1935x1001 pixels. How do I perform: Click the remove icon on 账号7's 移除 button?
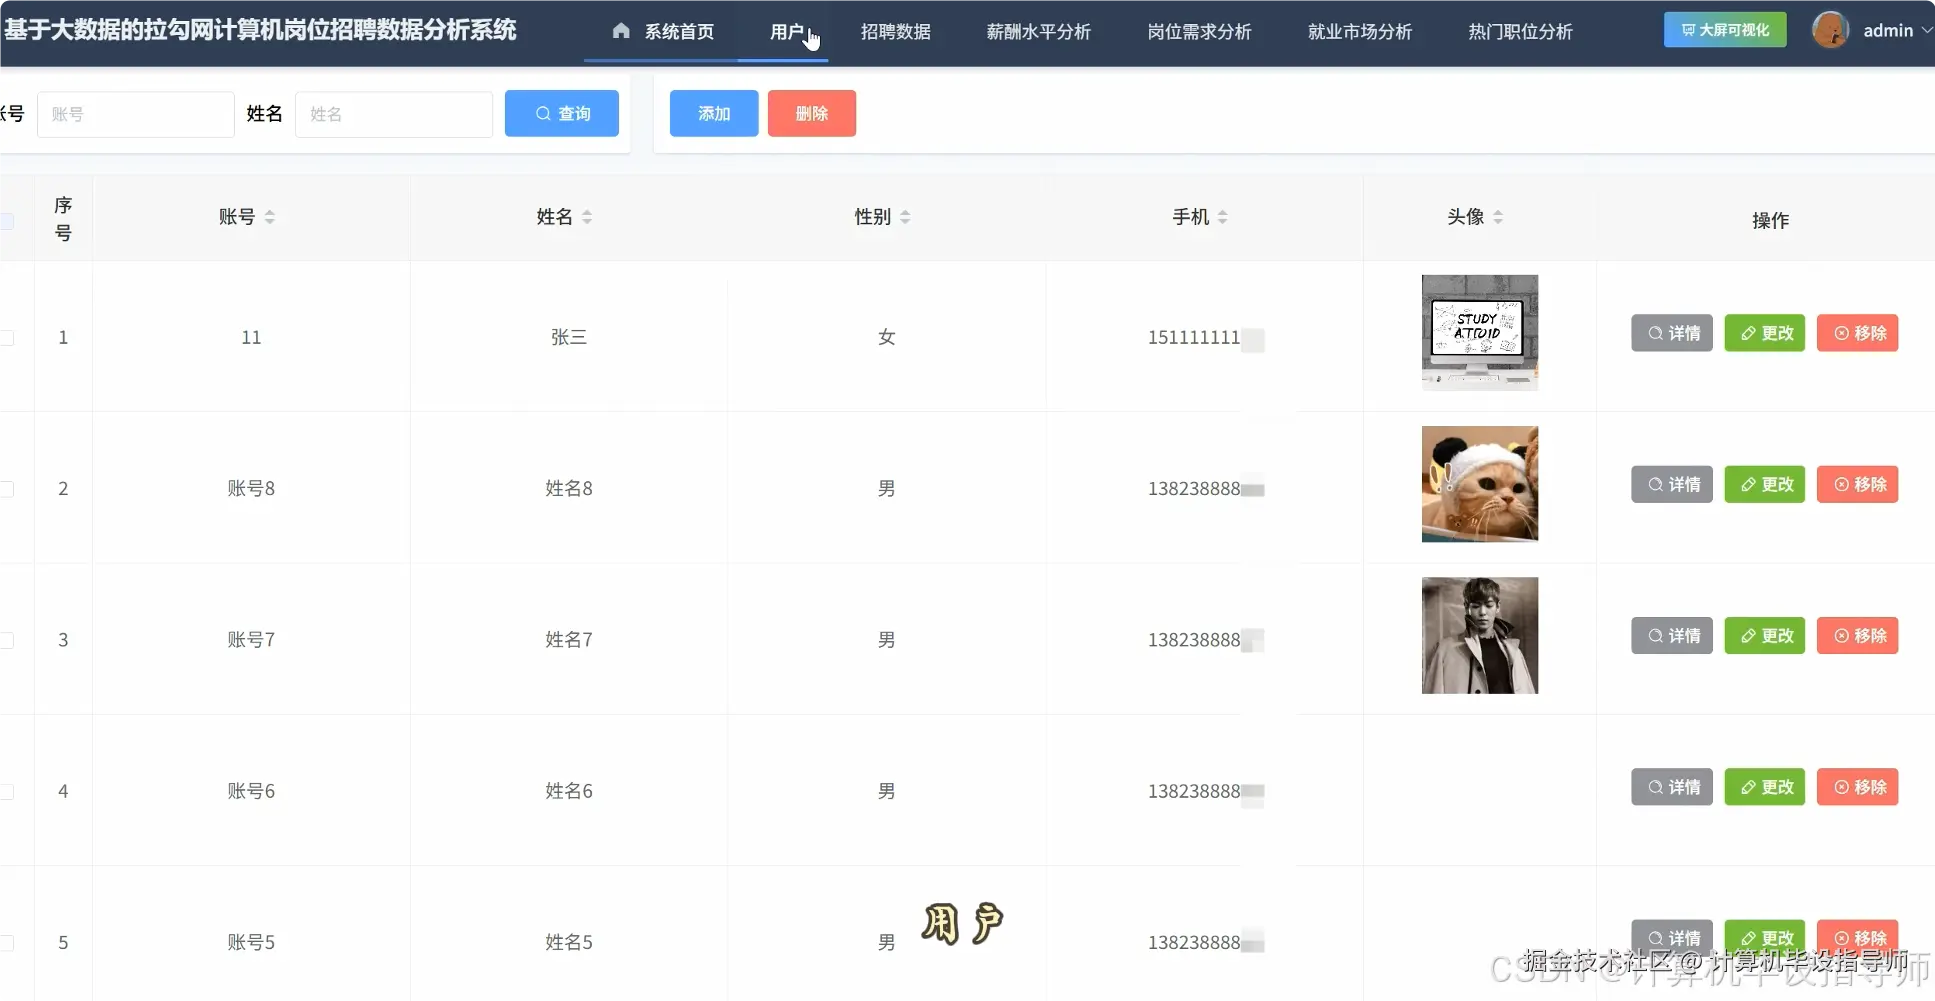[1841, 635]
